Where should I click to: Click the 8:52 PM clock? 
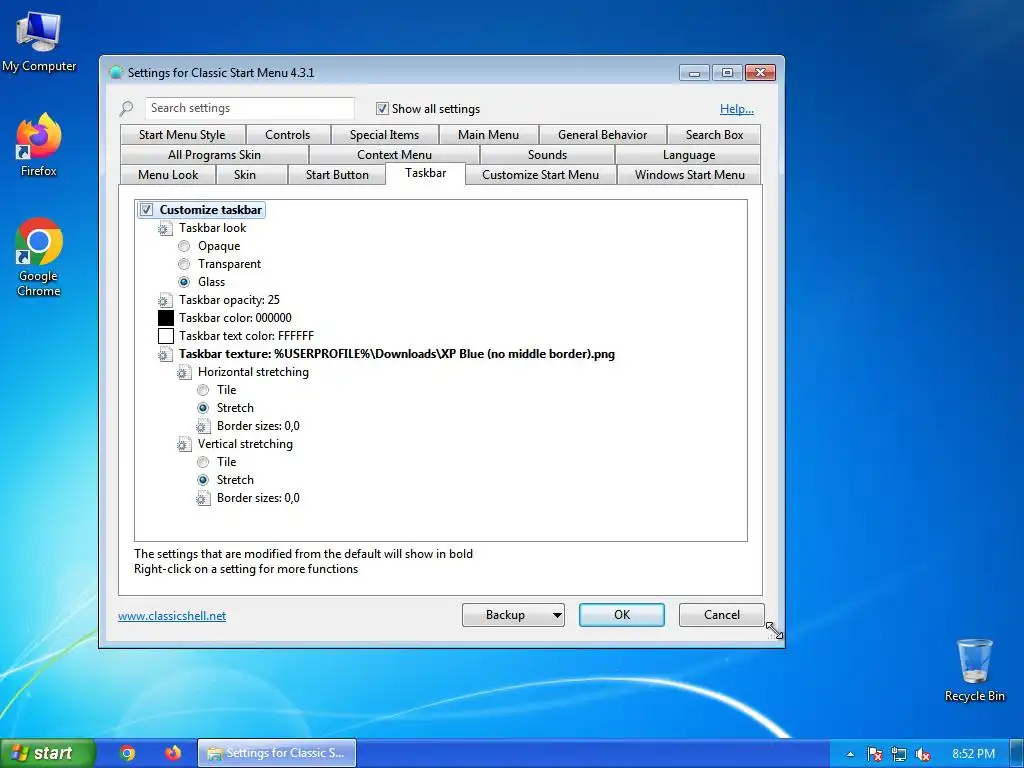pos(973,754)
